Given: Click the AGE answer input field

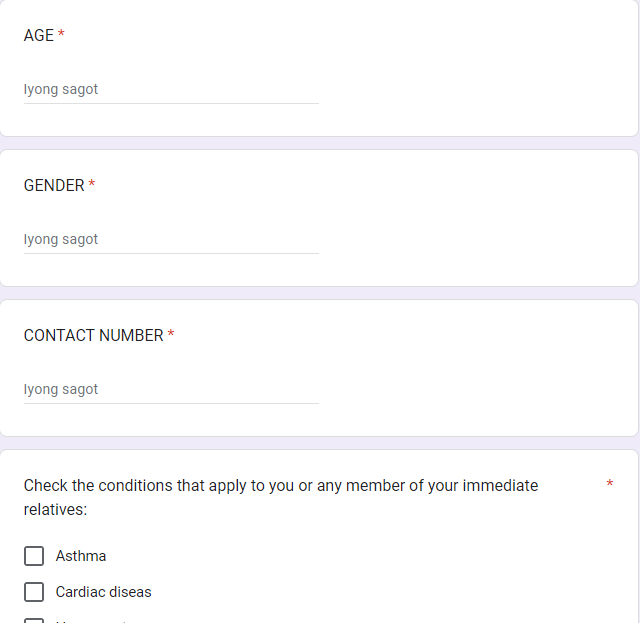Looking at the screenshot, I should [x=171, y=89].
